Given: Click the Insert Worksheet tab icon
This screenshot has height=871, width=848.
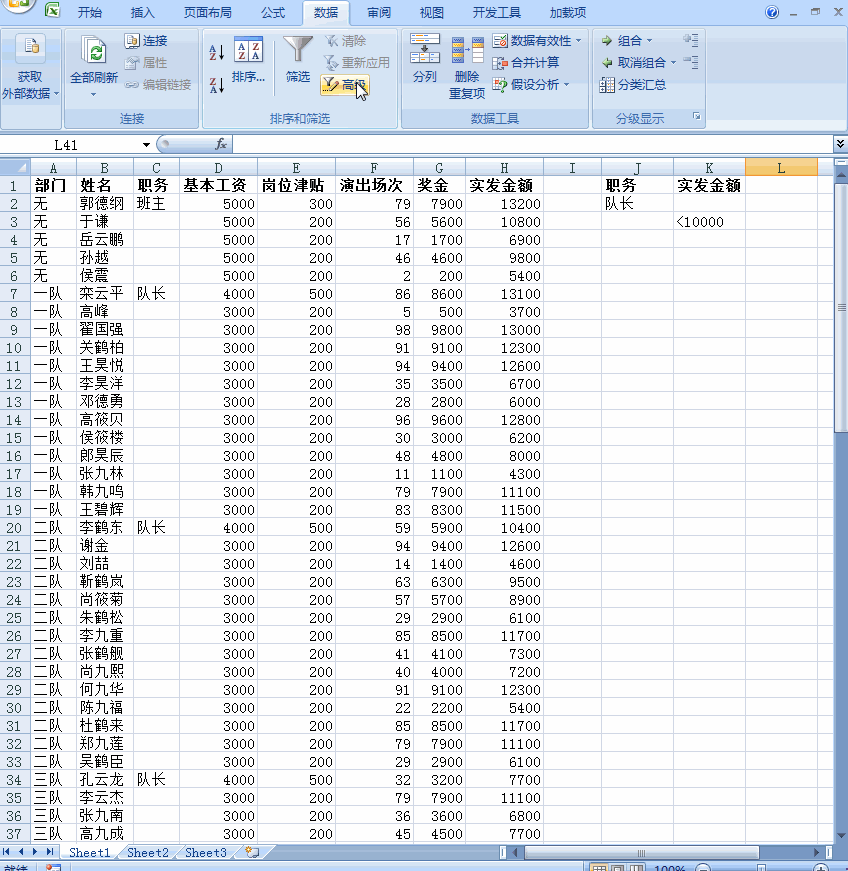Looking at the screenshot, I should tap(252, 852).
